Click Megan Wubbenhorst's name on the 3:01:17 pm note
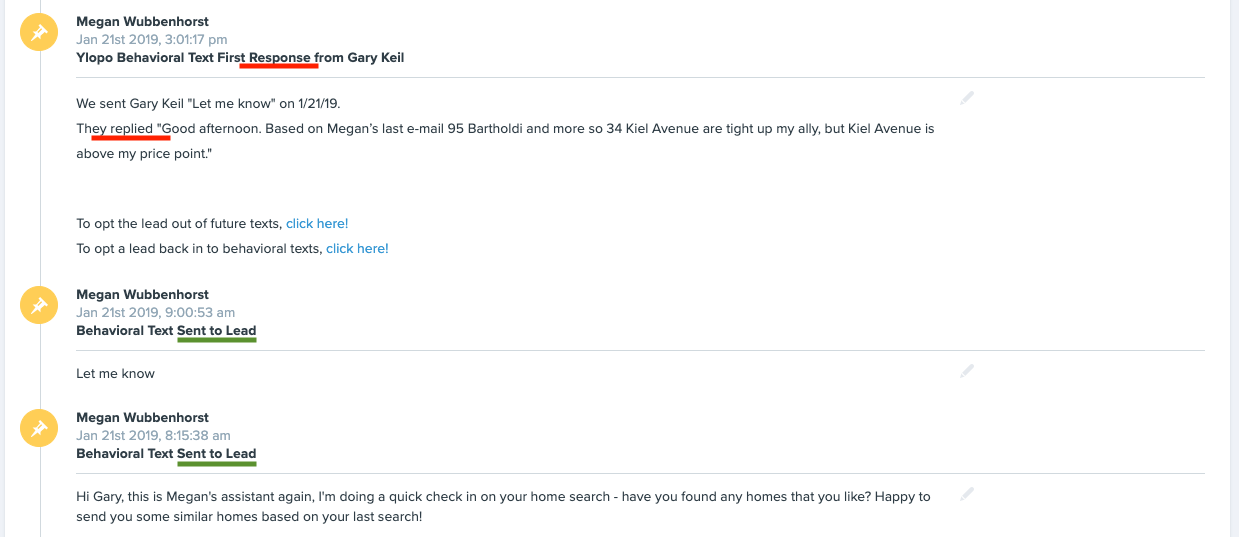This screenshot has width=1239, height=537. 142,22
